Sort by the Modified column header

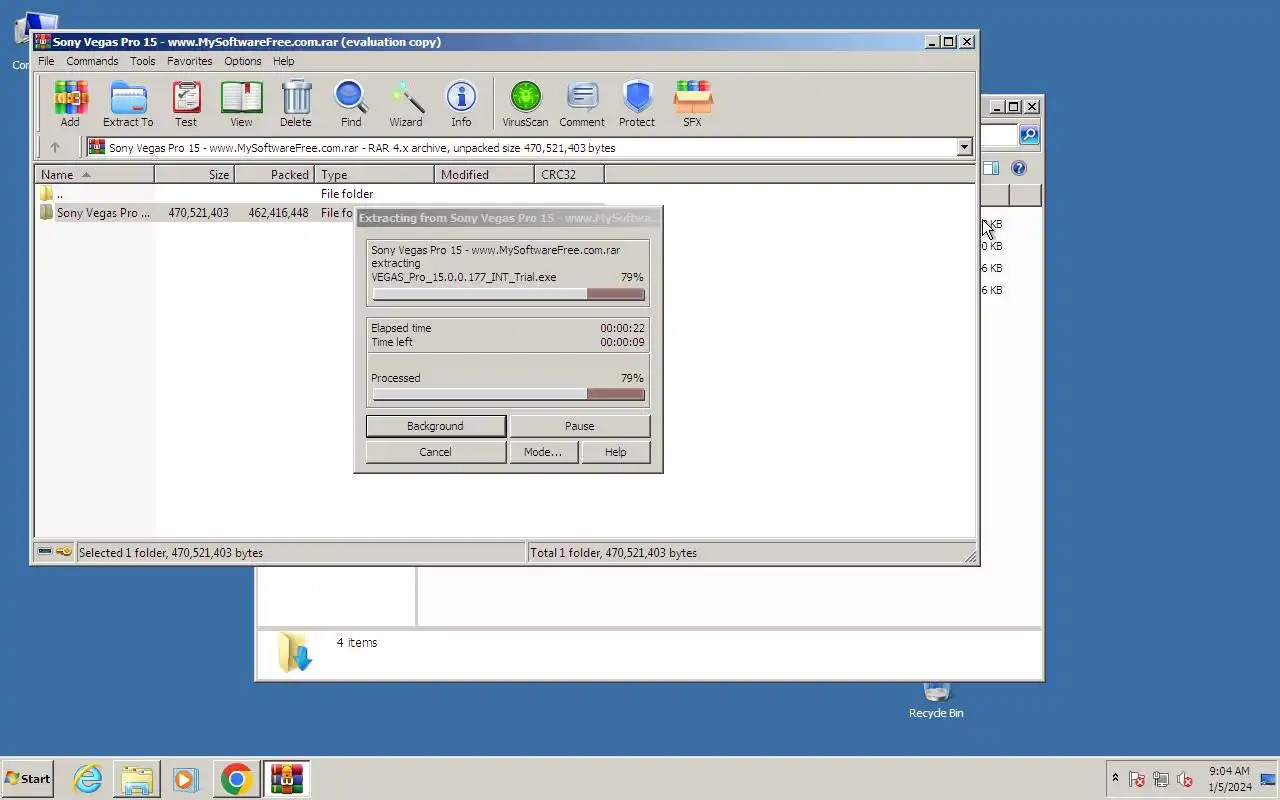coord(485,174)
